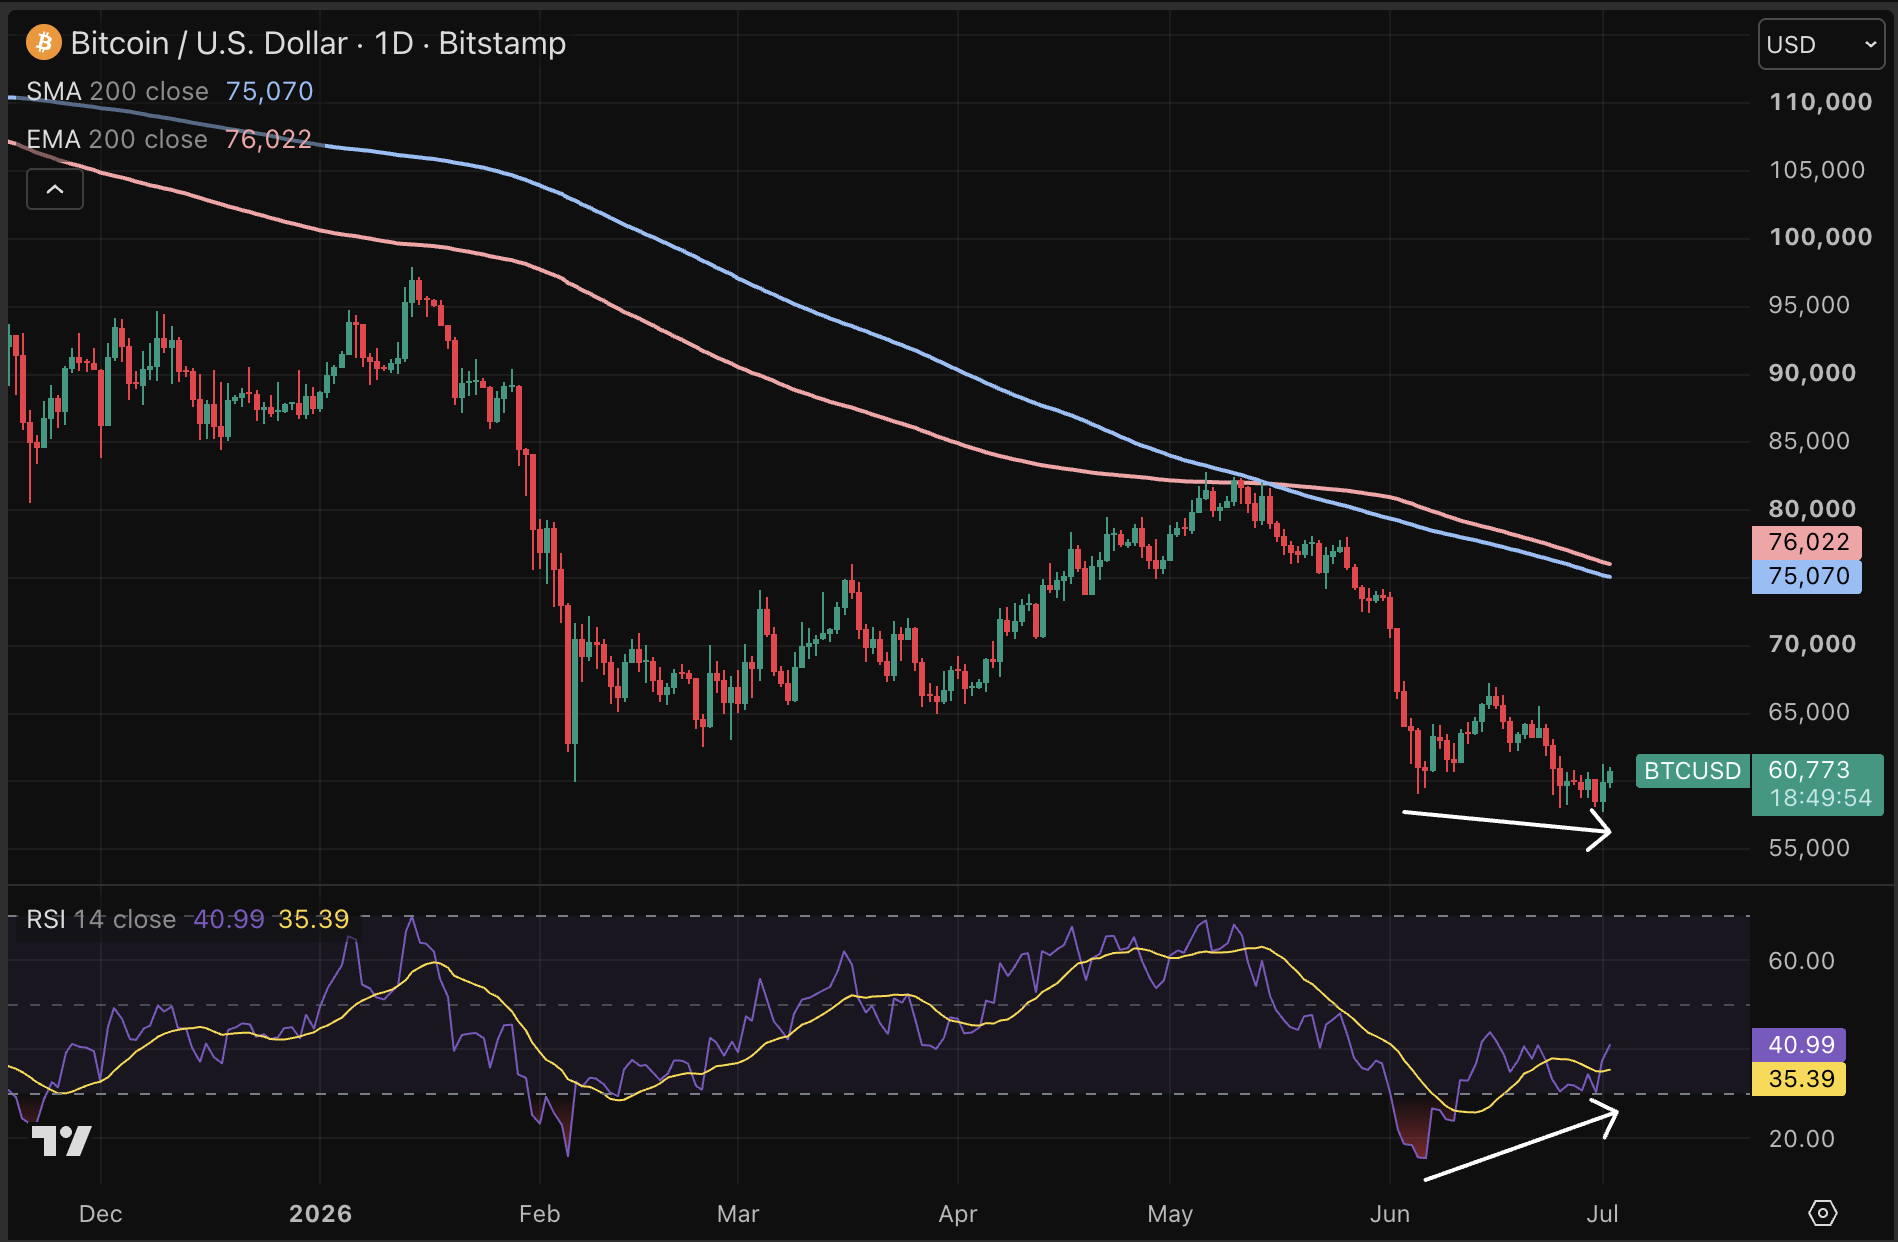The height and width of the screenshot is (1242, 1898).
Task: Click the 76,022 price axis label
Action: pos(1807,542)
